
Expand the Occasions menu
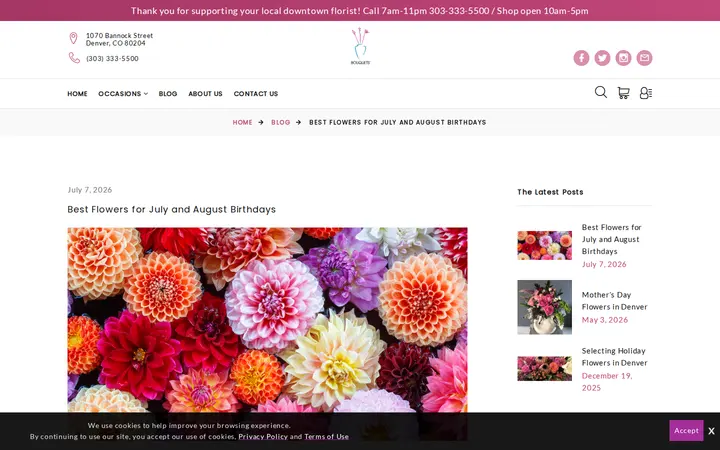tap(123, 94)
